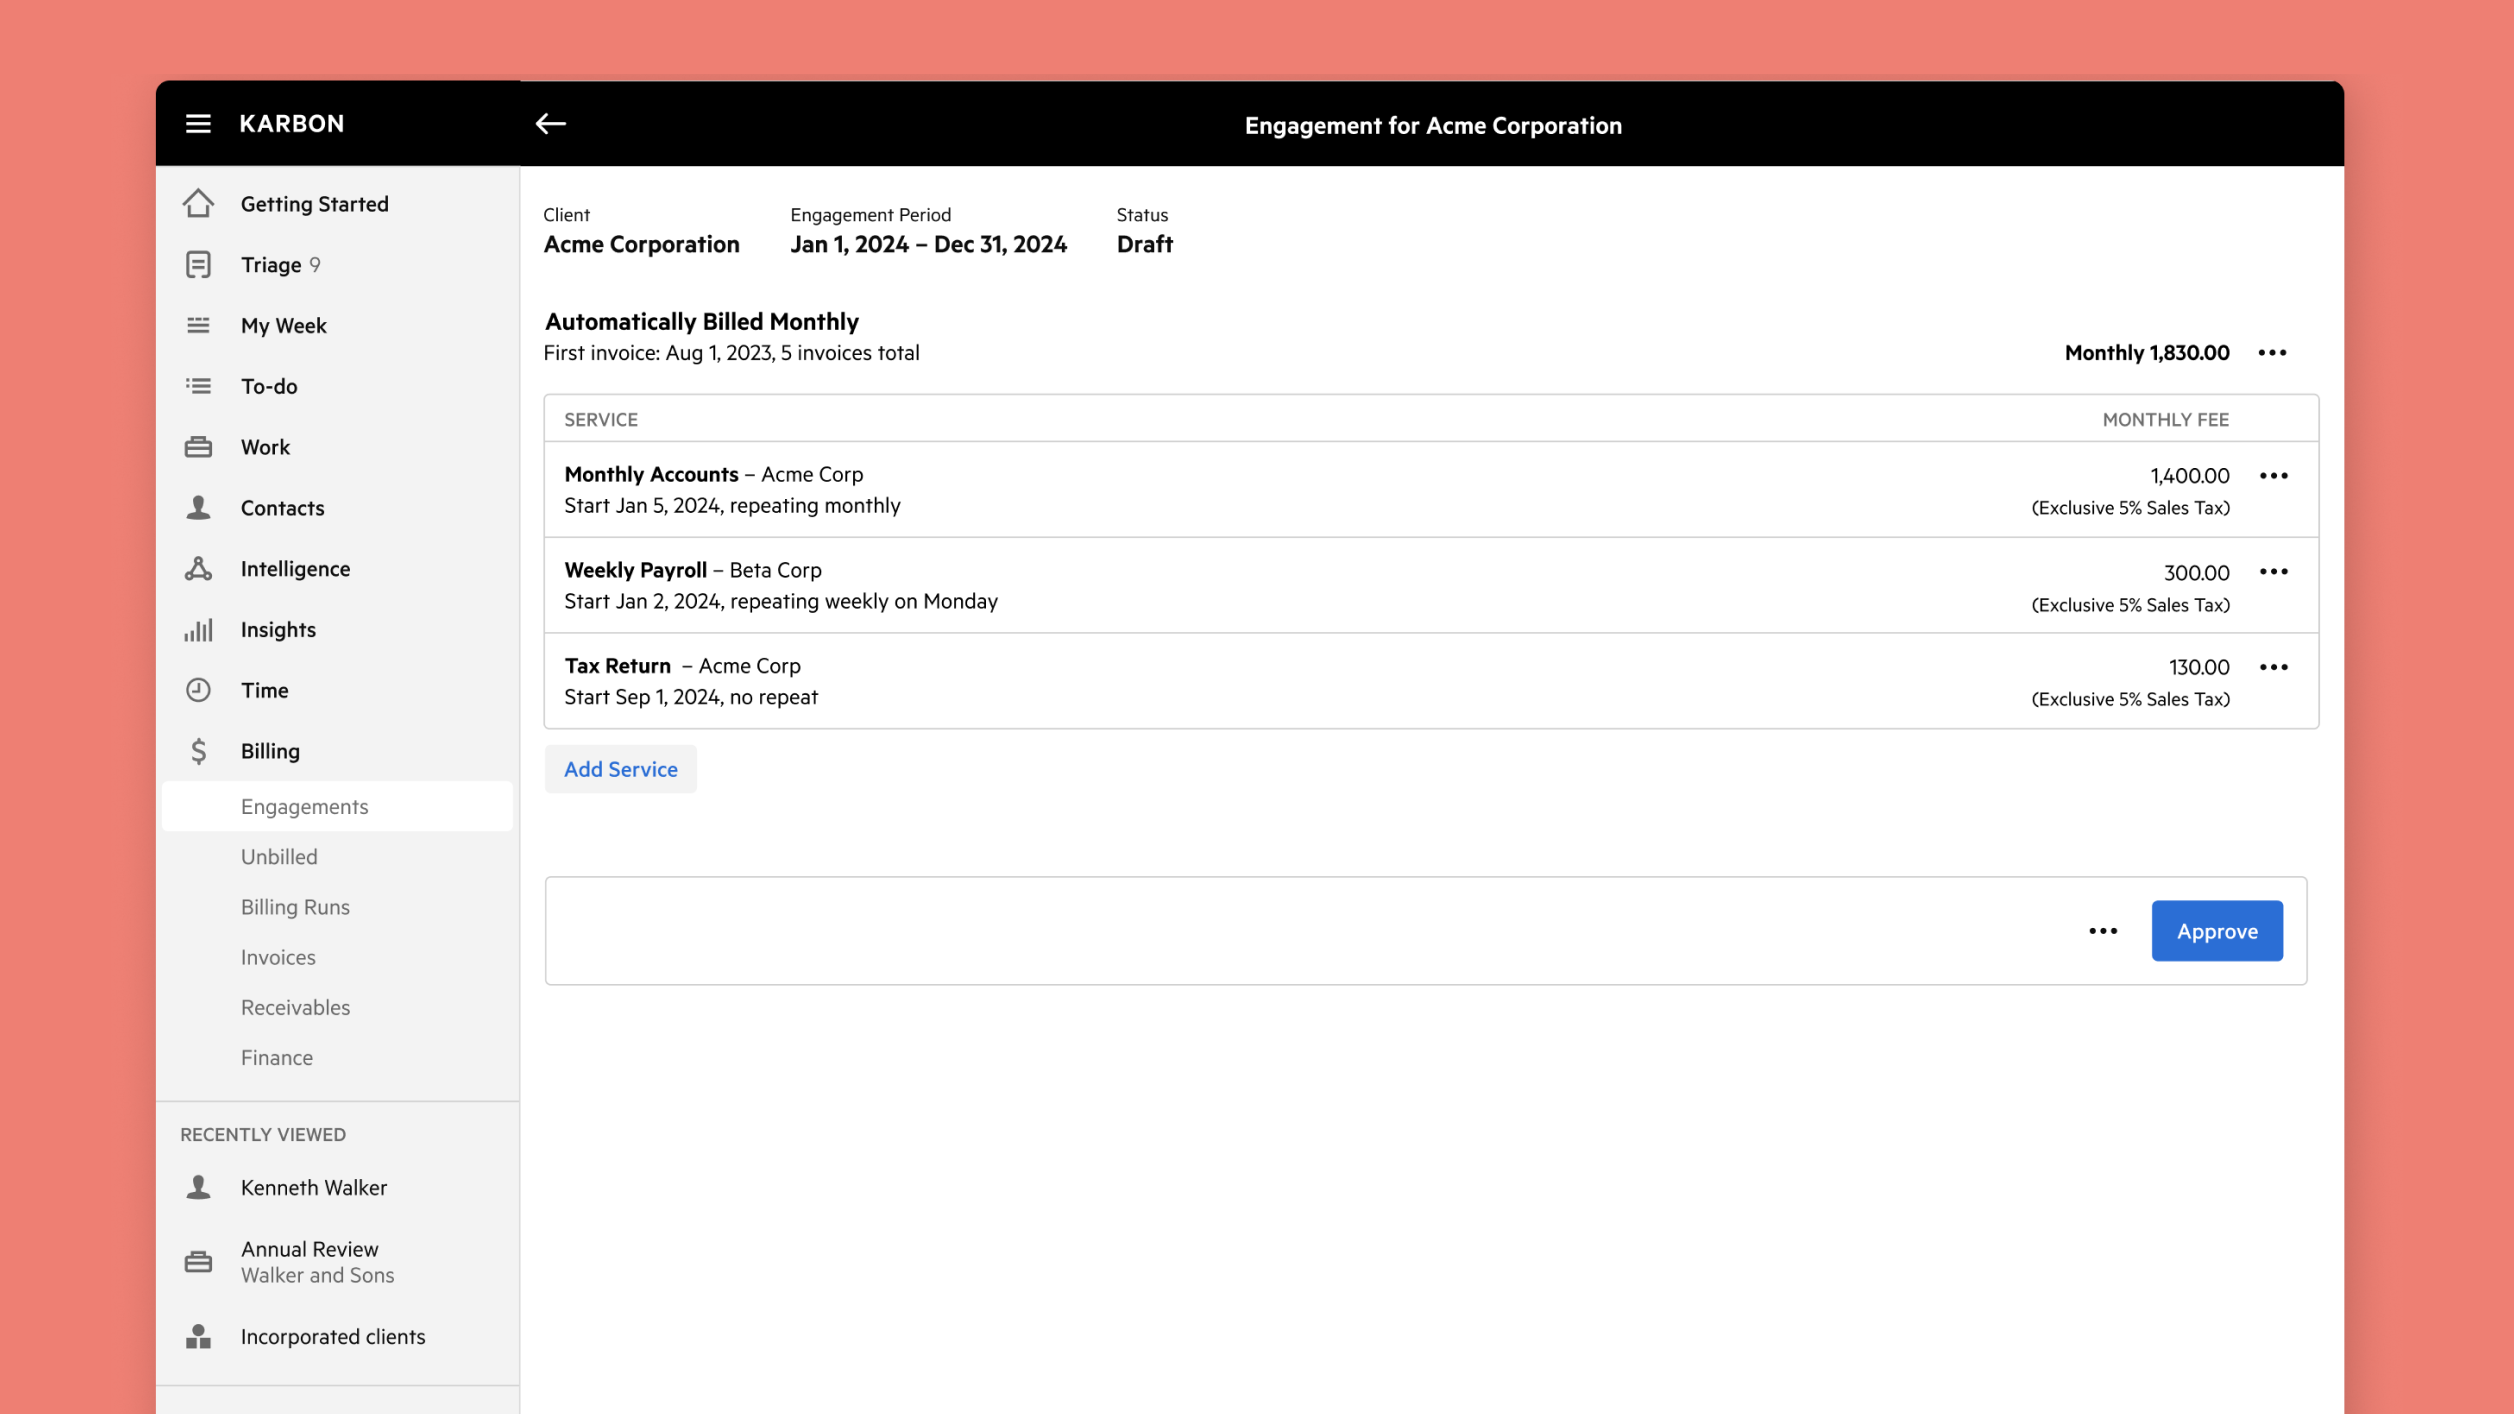Open more options for Weekly Payroll service
The height and width of the screenshot is (1414, 2514).
2273,571
